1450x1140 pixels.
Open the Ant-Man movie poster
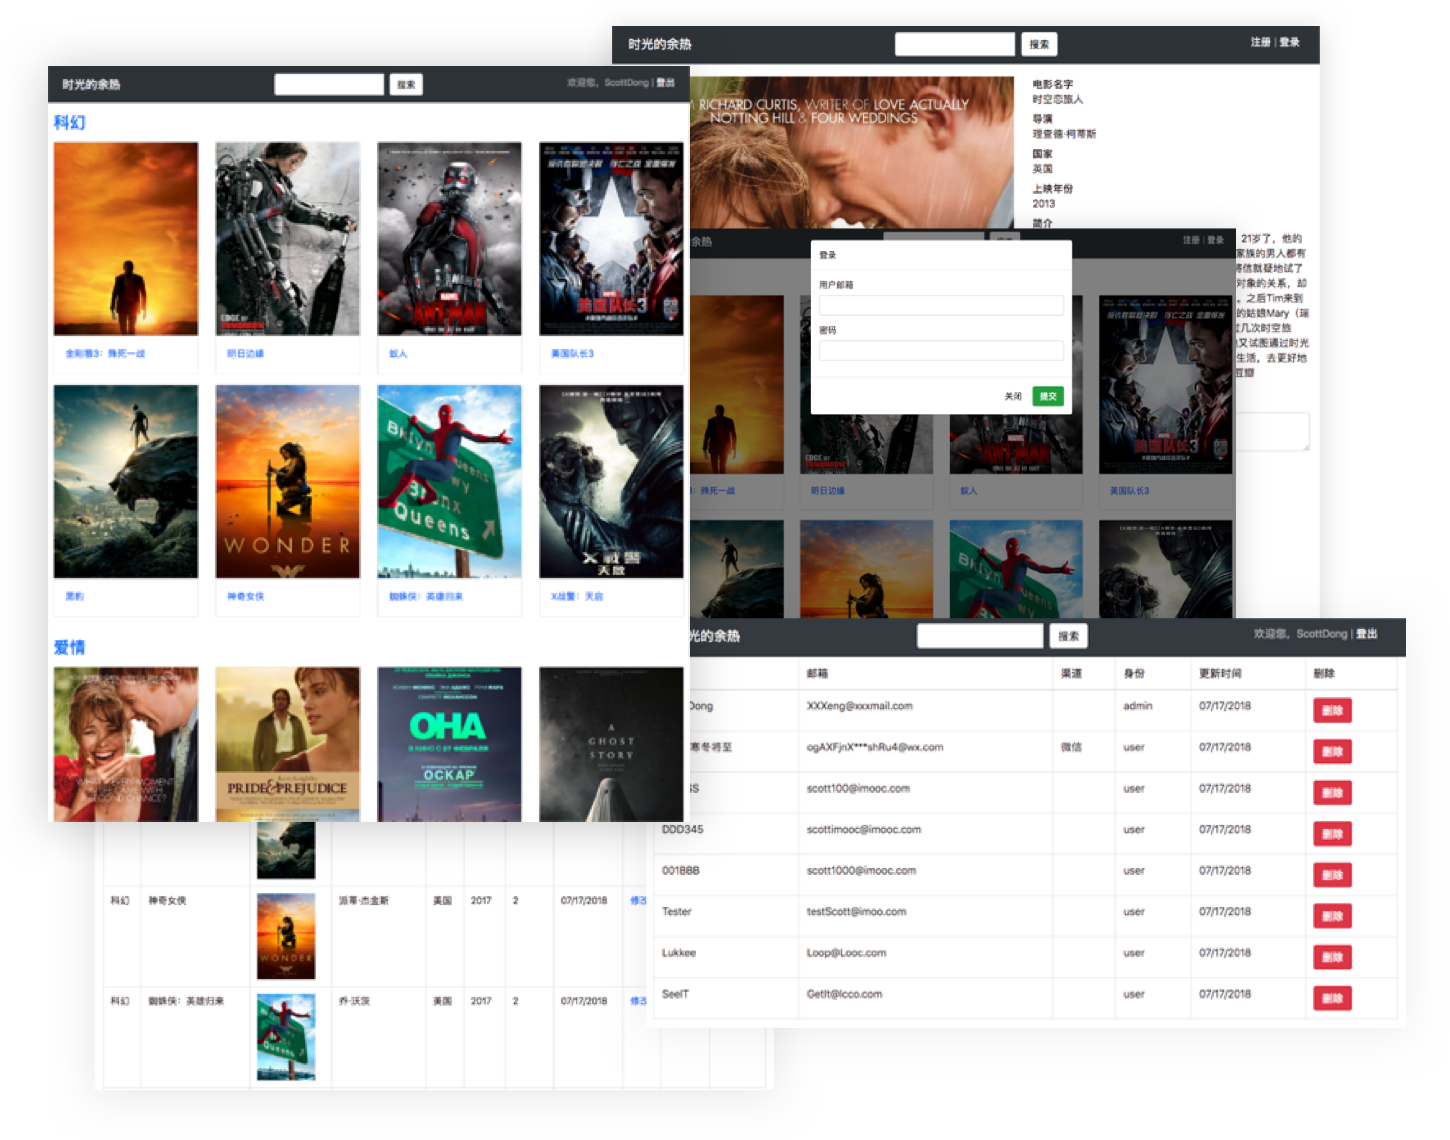click(449, 239)
